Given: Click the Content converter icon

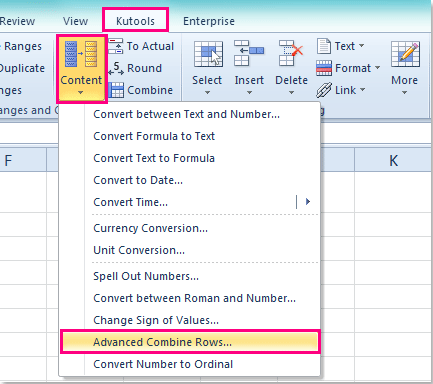Looking at the screenshot, I should tap(81, 54).
